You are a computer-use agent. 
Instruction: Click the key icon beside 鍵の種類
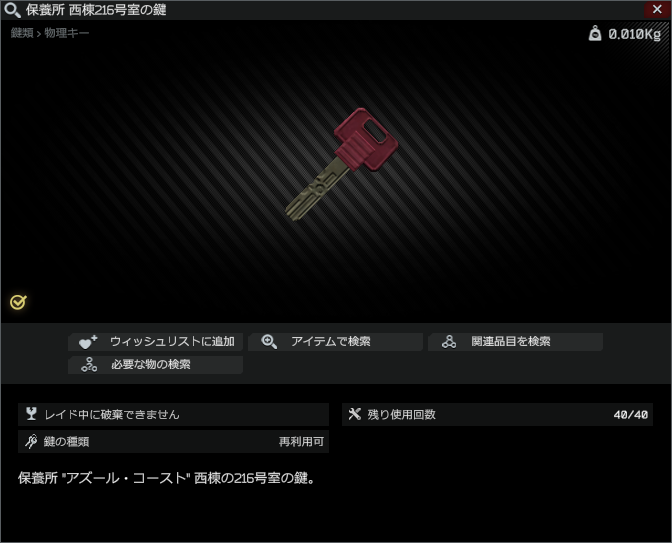click(31, 441)
